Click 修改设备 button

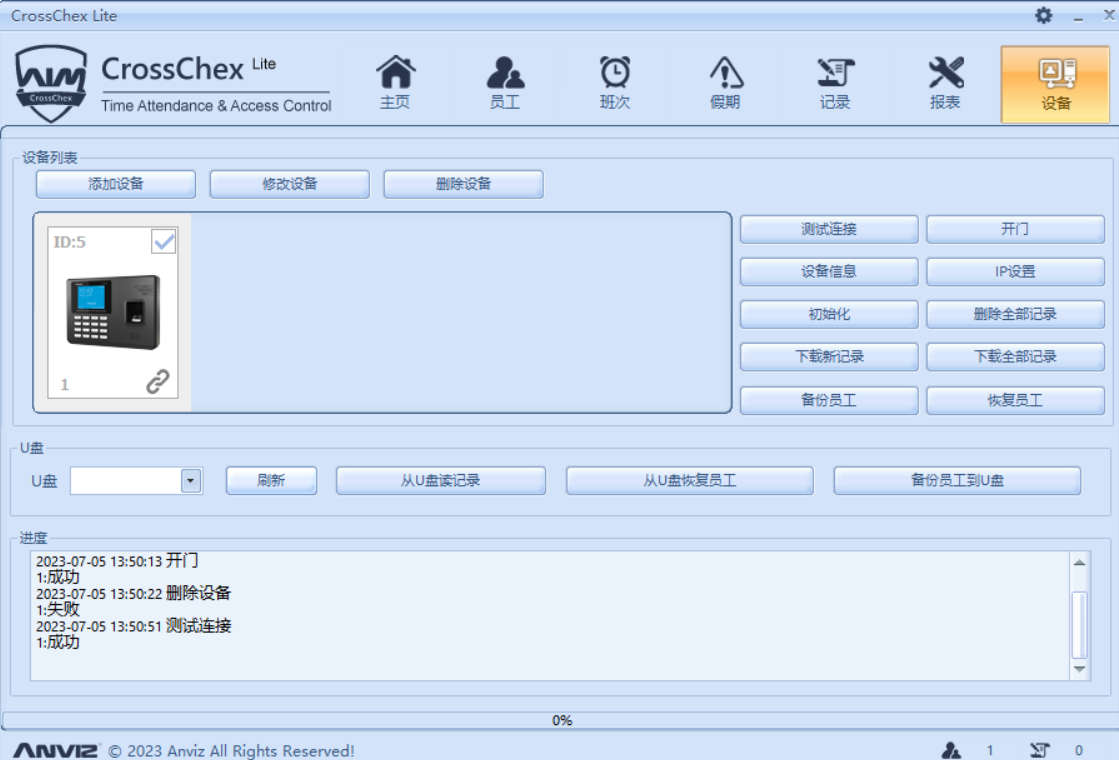click(x=290, y=184)
